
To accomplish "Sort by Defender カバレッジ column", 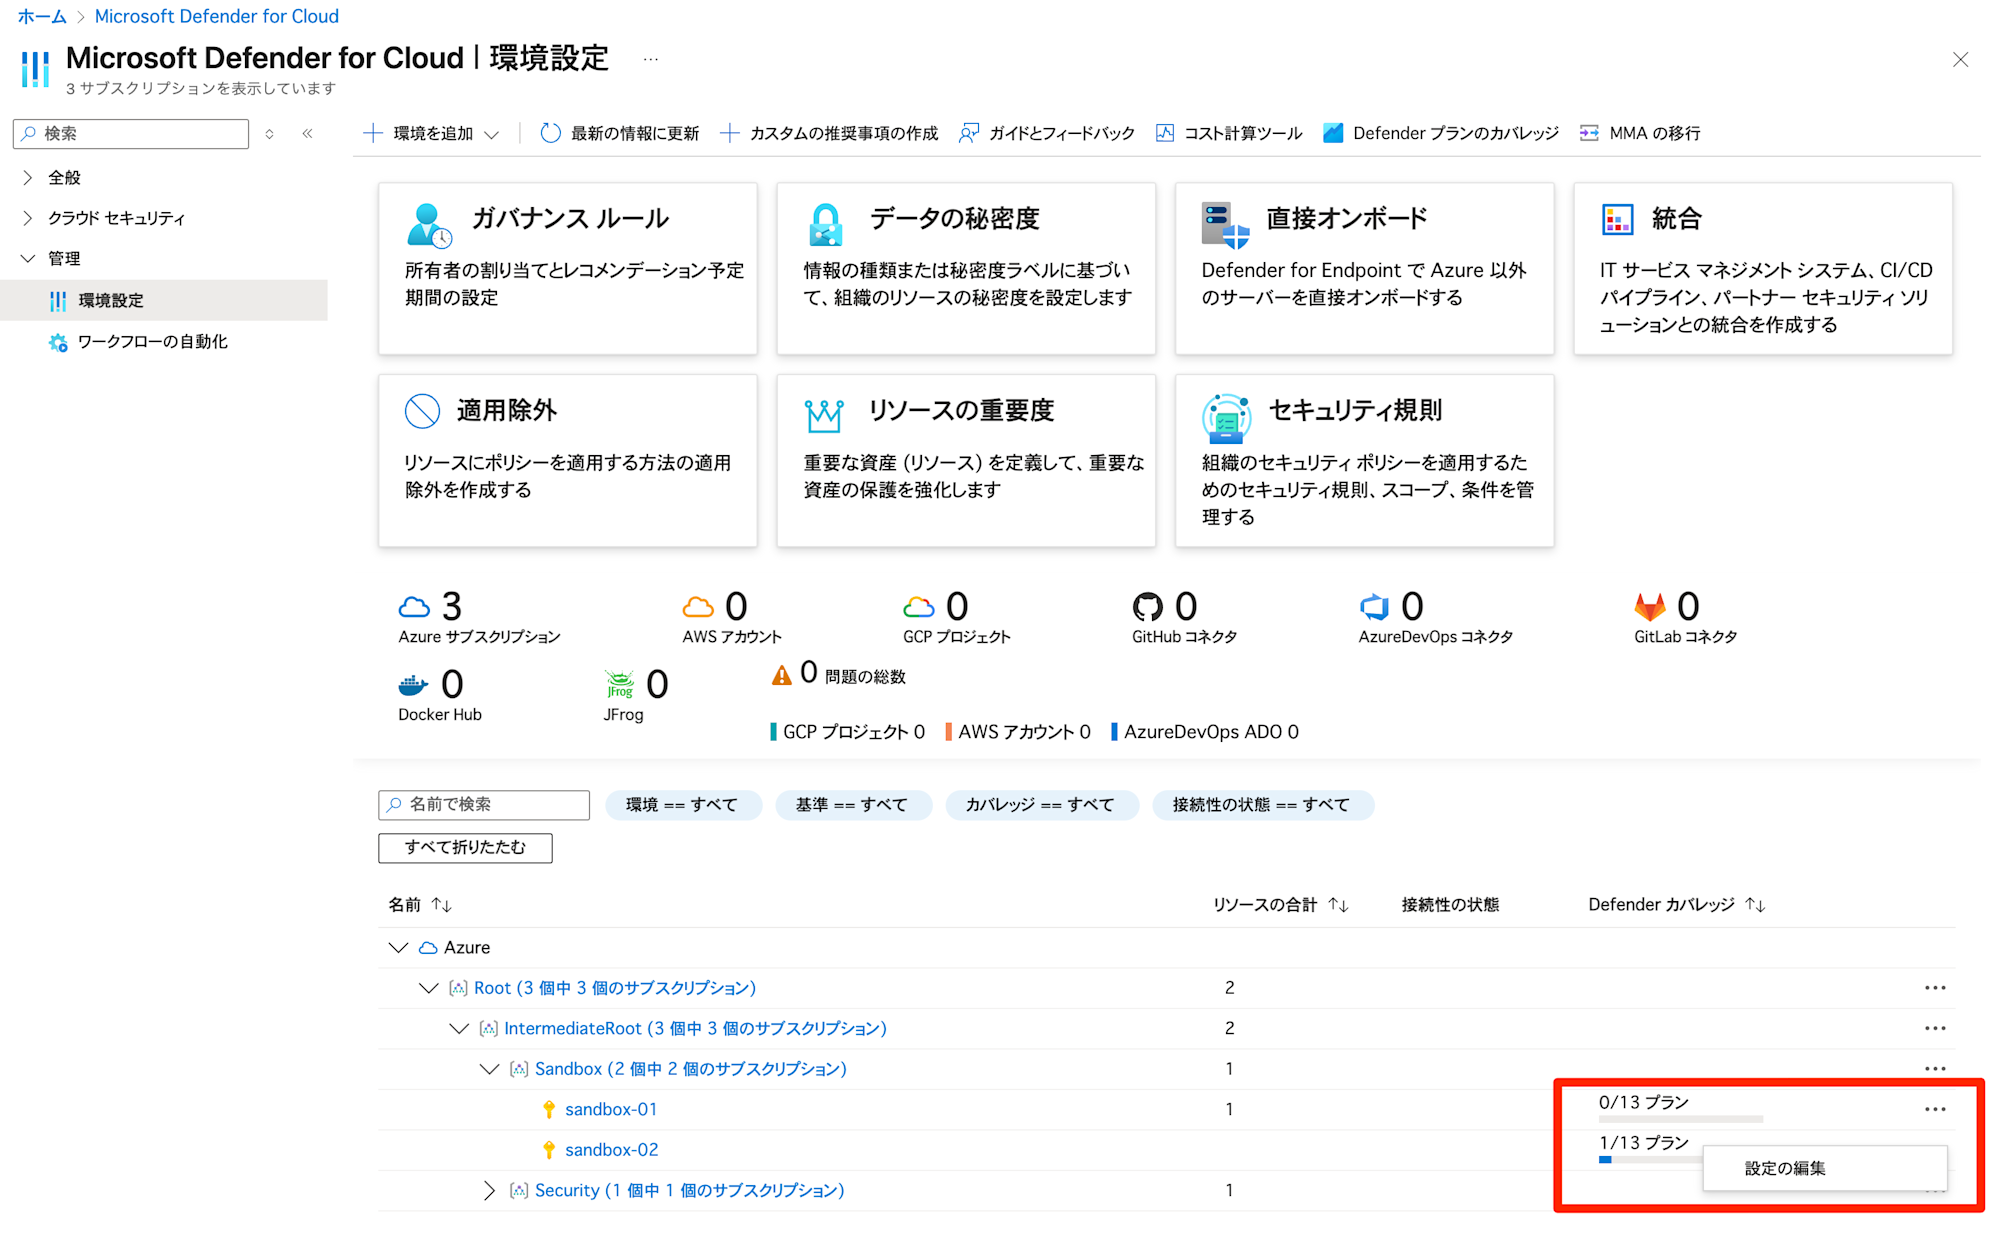I will point(1677,905).
